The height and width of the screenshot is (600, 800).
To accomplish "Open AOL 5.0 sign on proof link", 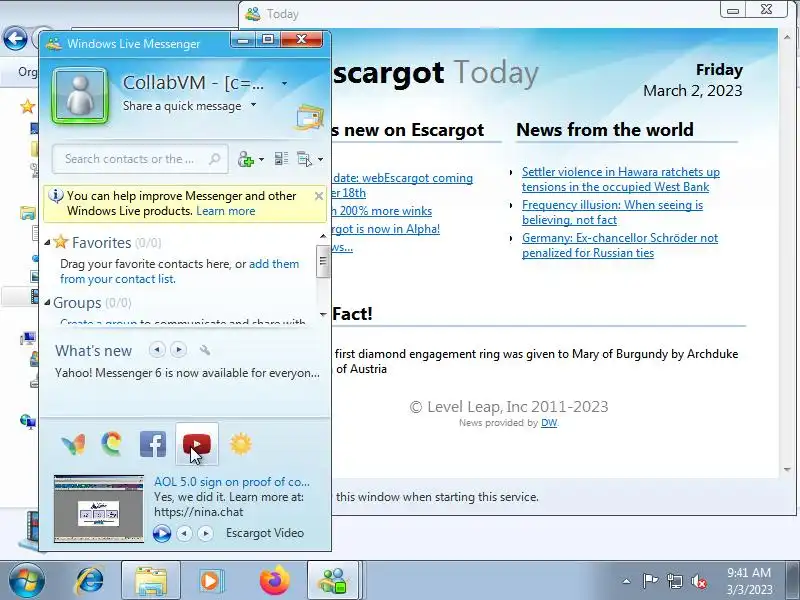I will pyautogui.click(x=232, y=482).
